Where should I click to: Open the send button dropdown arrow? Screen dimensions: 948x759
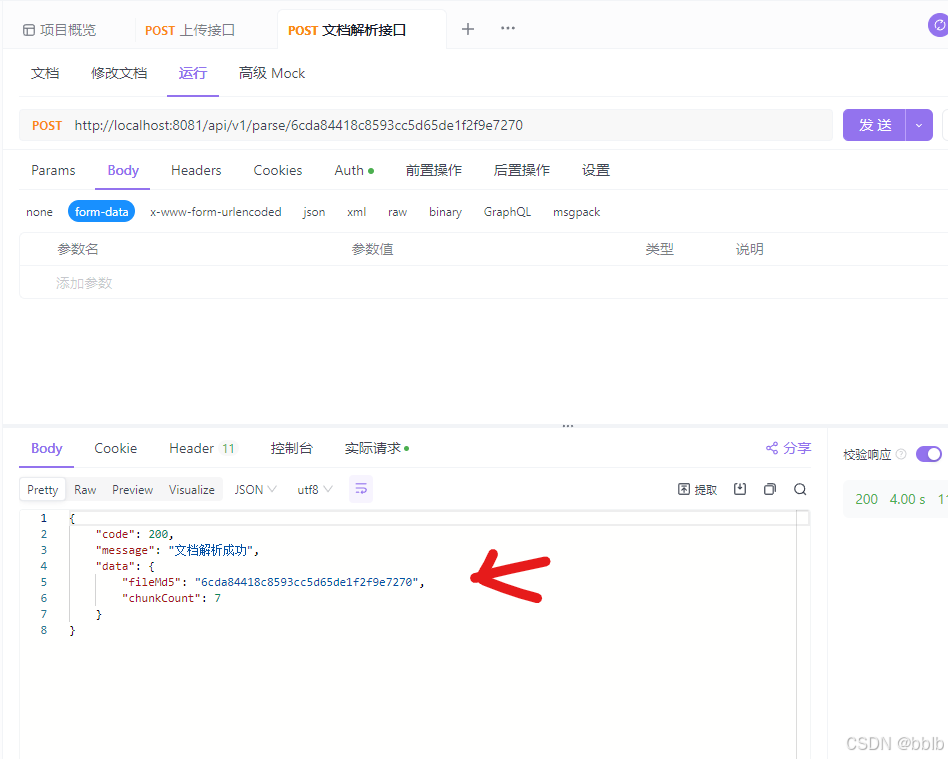coord(918,125)
